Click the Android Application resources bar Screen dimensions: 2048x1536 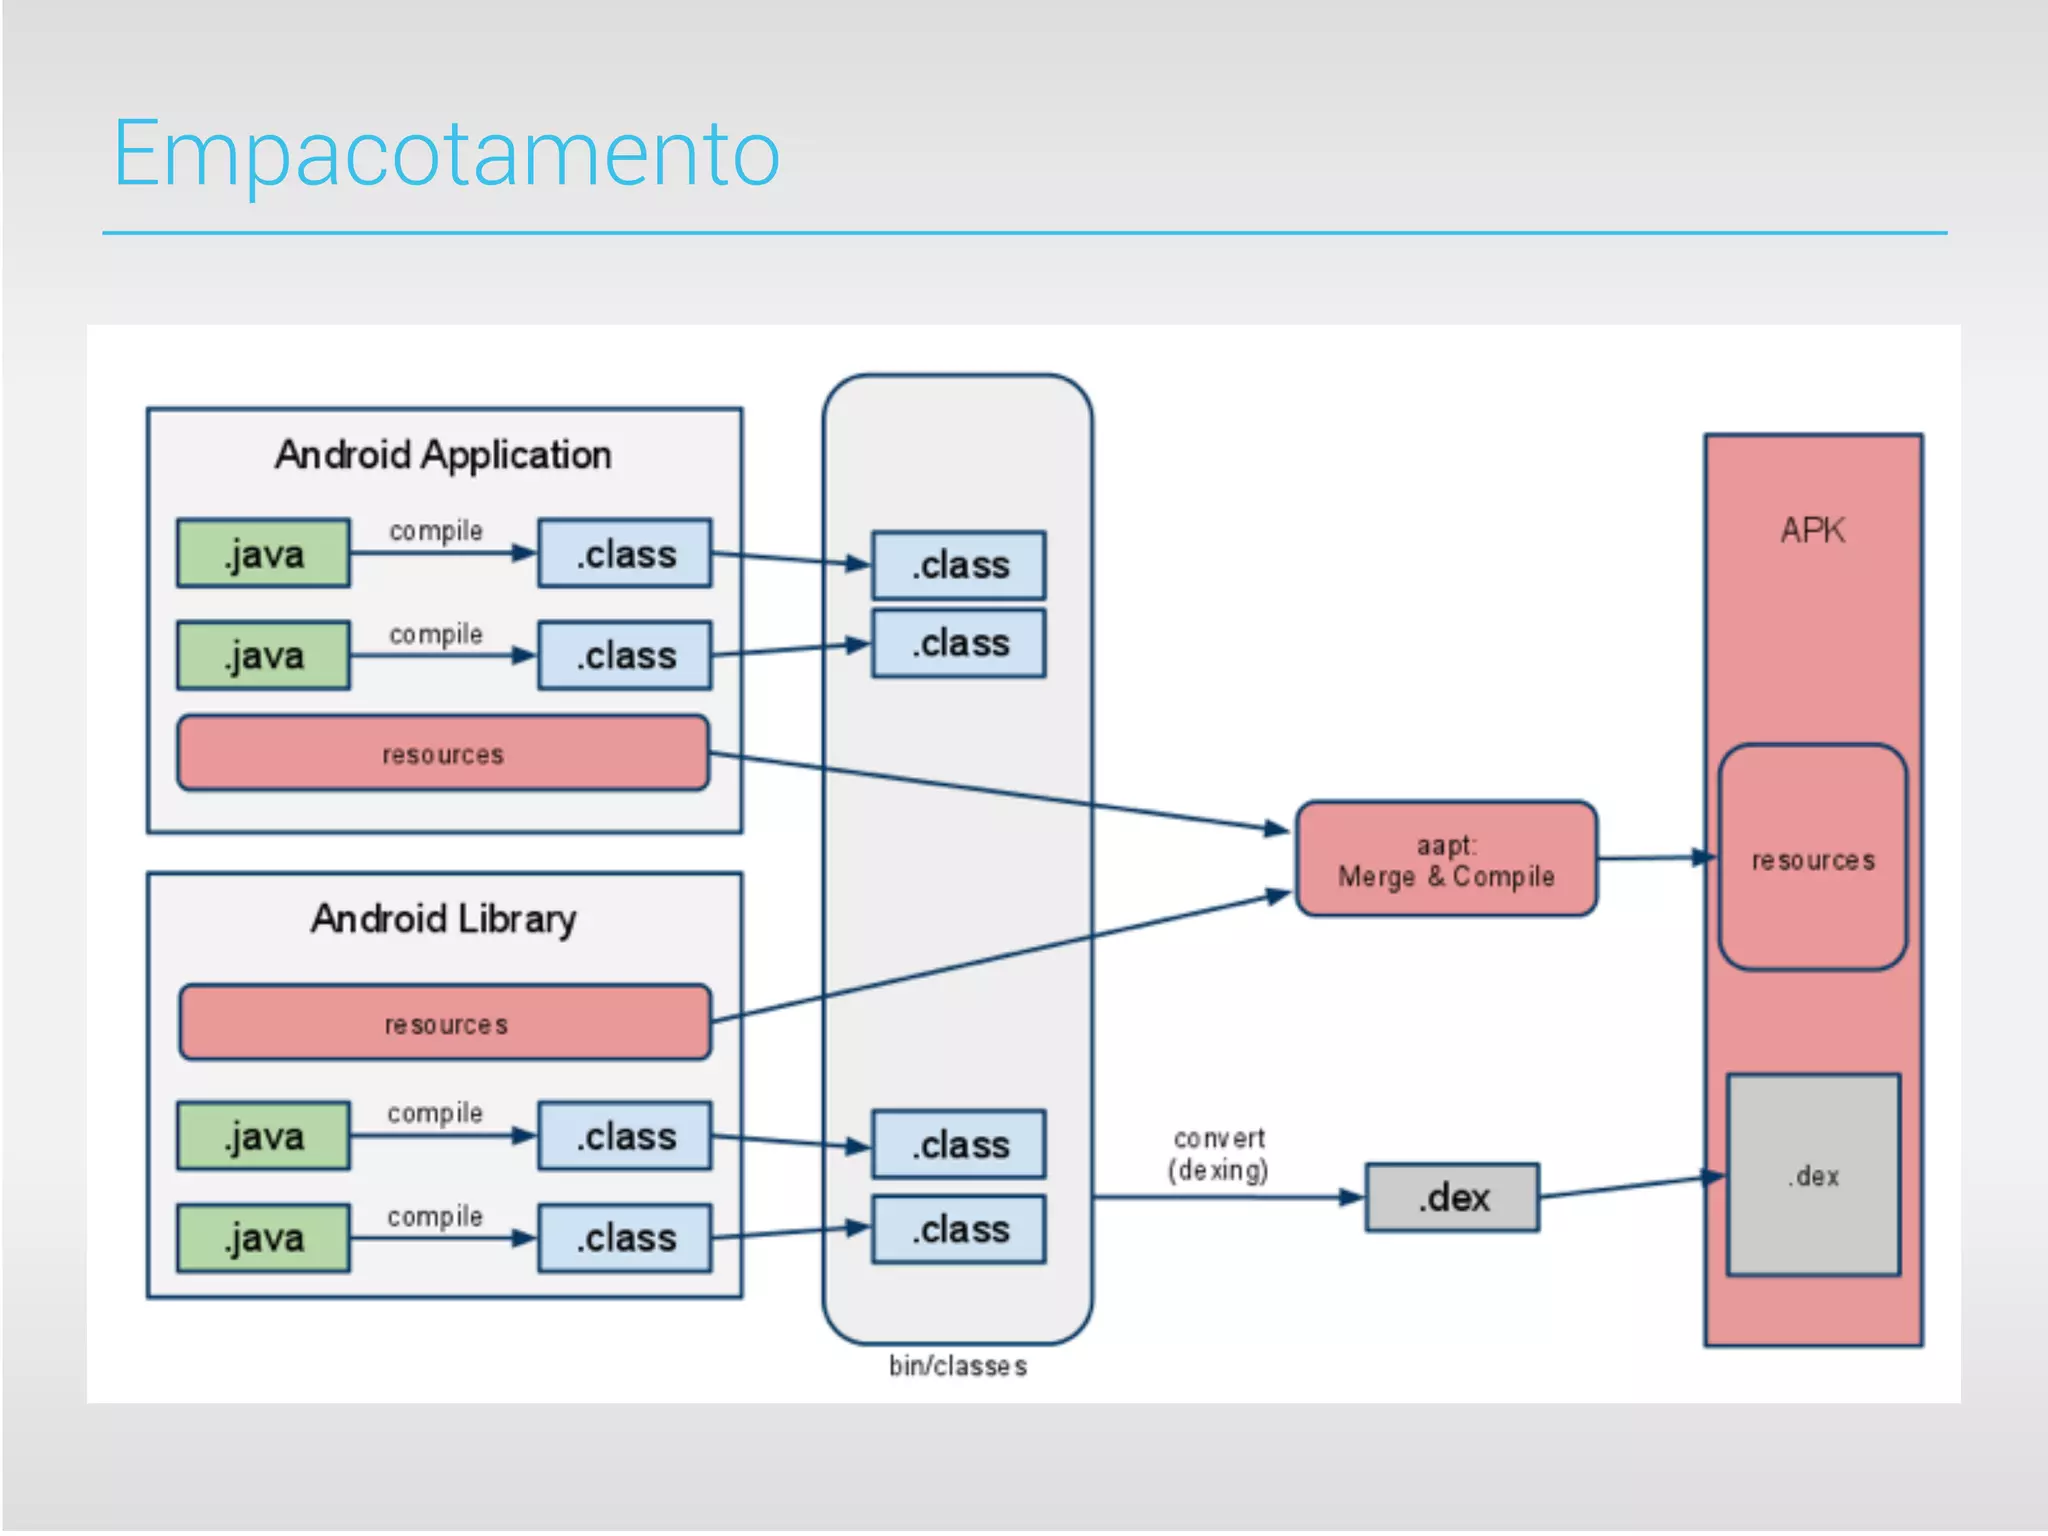tap(443, 754)
